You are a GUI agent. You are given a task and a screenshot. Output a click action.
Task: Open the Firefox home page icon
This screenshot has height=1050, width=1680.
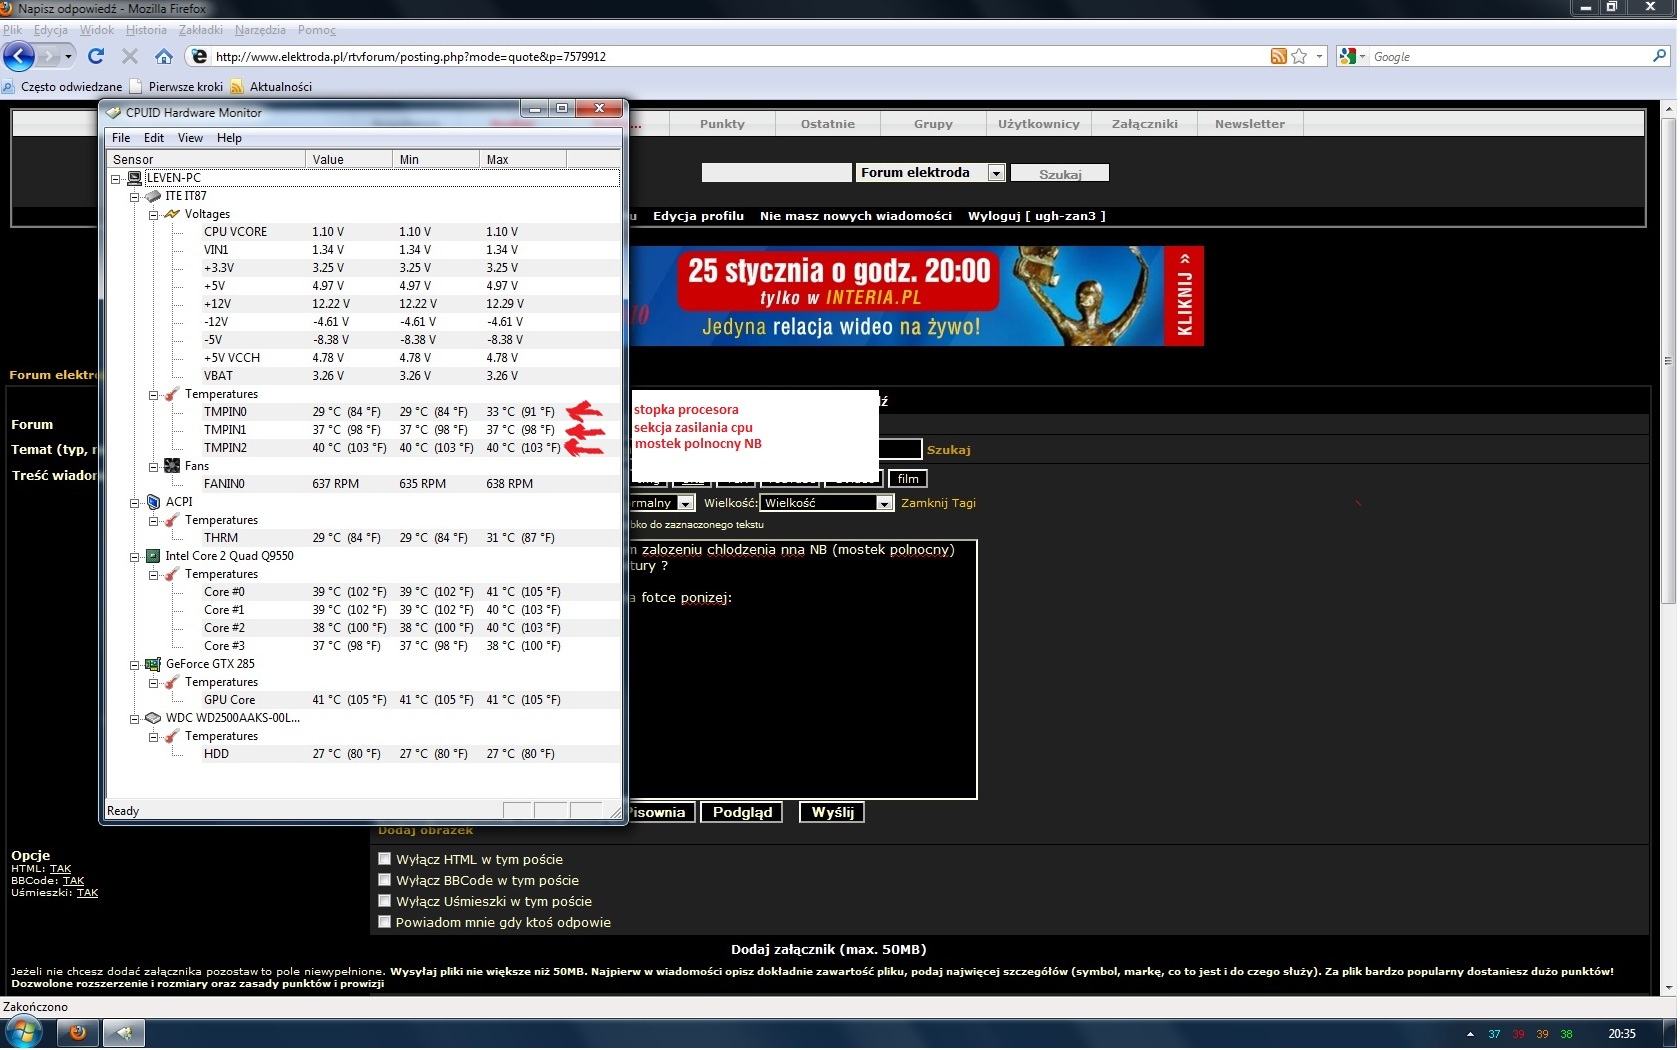[164, 56]
